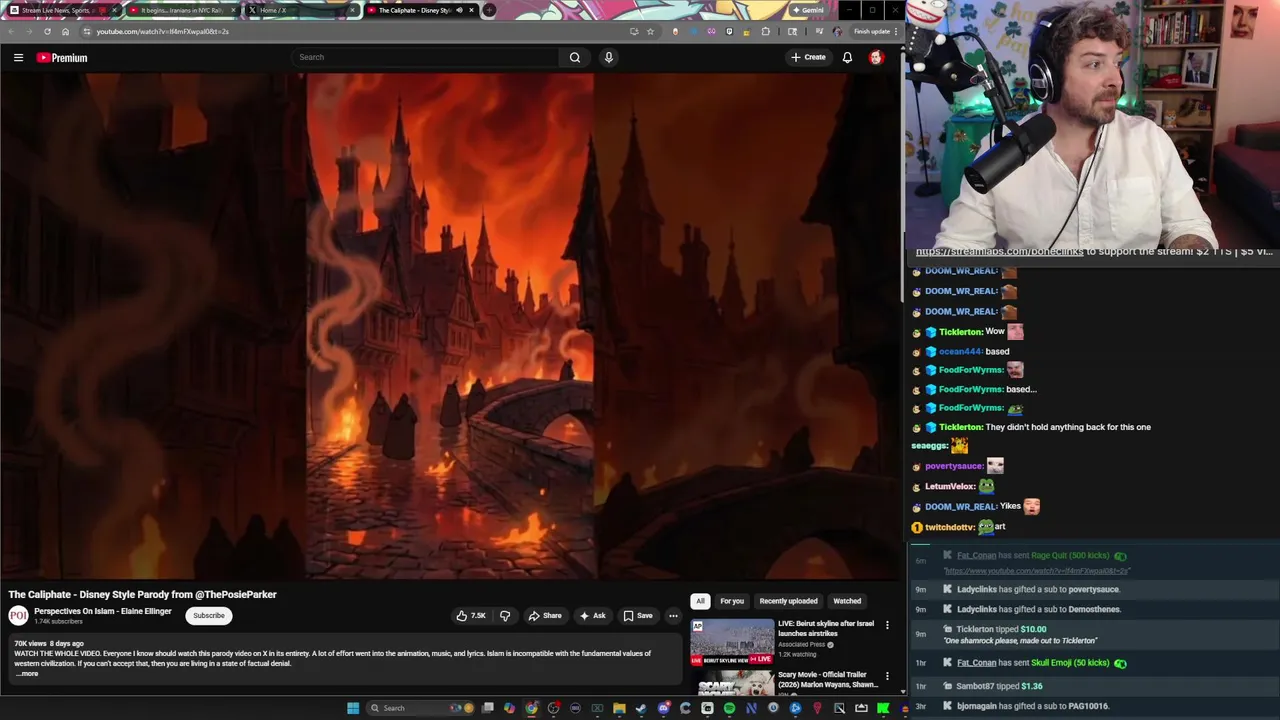This screenshot has width=1280, height=720.
Task: Open the streamlabs donation link in overlay
Action: click(x=1000, y=252)
